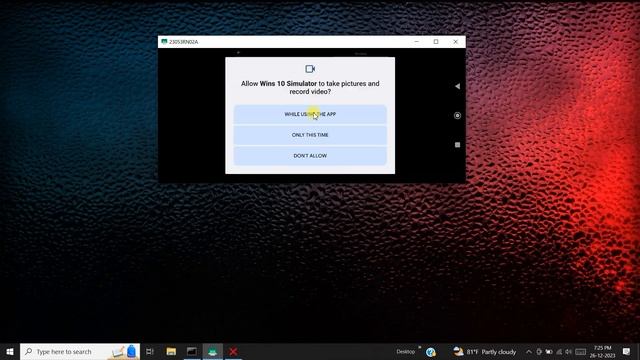The height and width of the screenshot is (360, 640).
Task: Open Task View from the taskbar
Action: [150, 351]
